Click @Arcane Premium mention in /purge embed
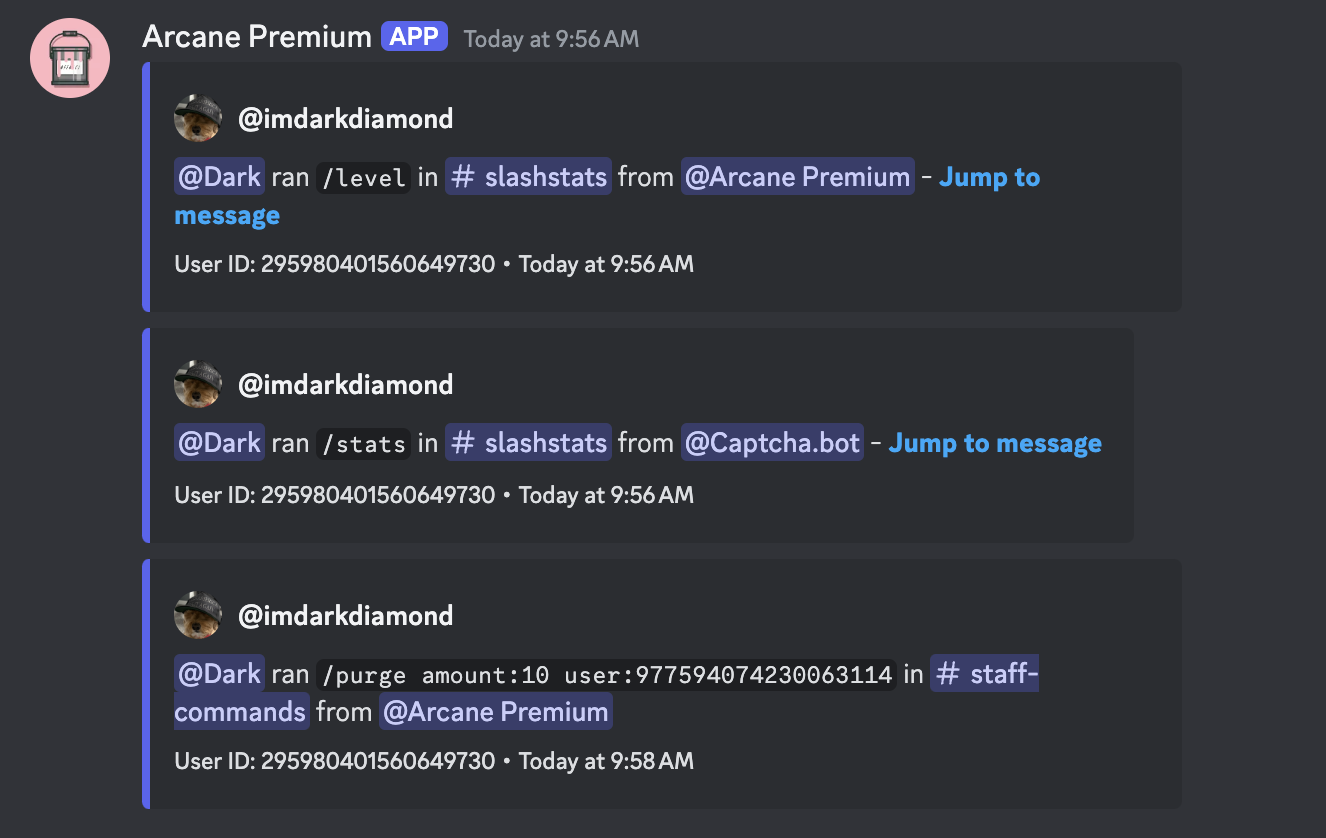Screen dimensions: 1326x838 pyautogui.click(x=495, y=712)
